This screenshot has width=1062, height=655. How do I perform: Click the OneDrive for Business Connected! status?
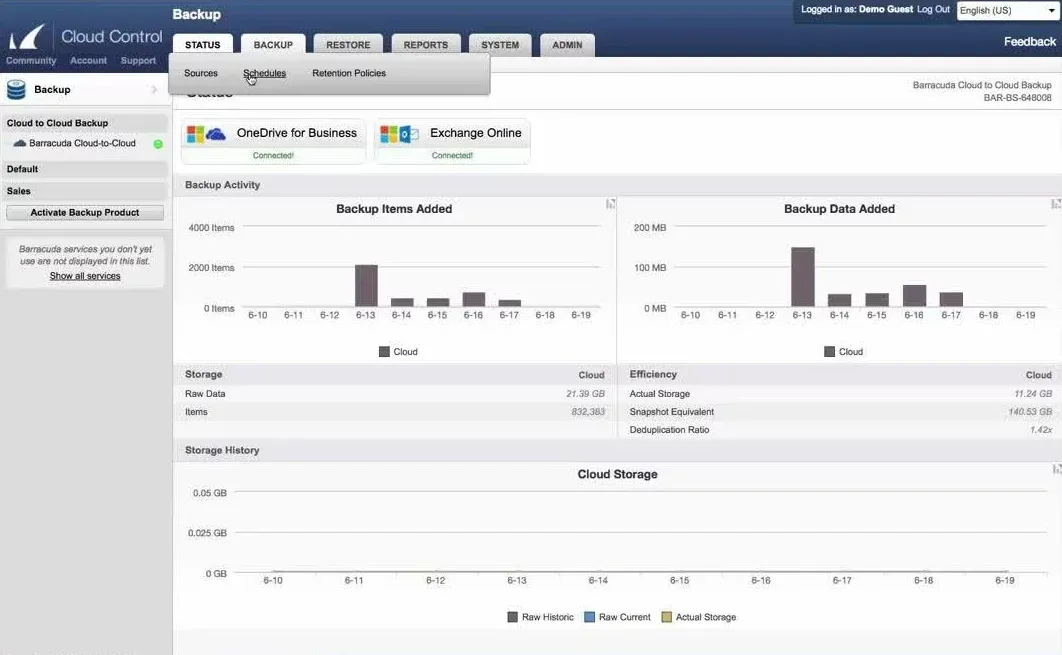(273, 156)
